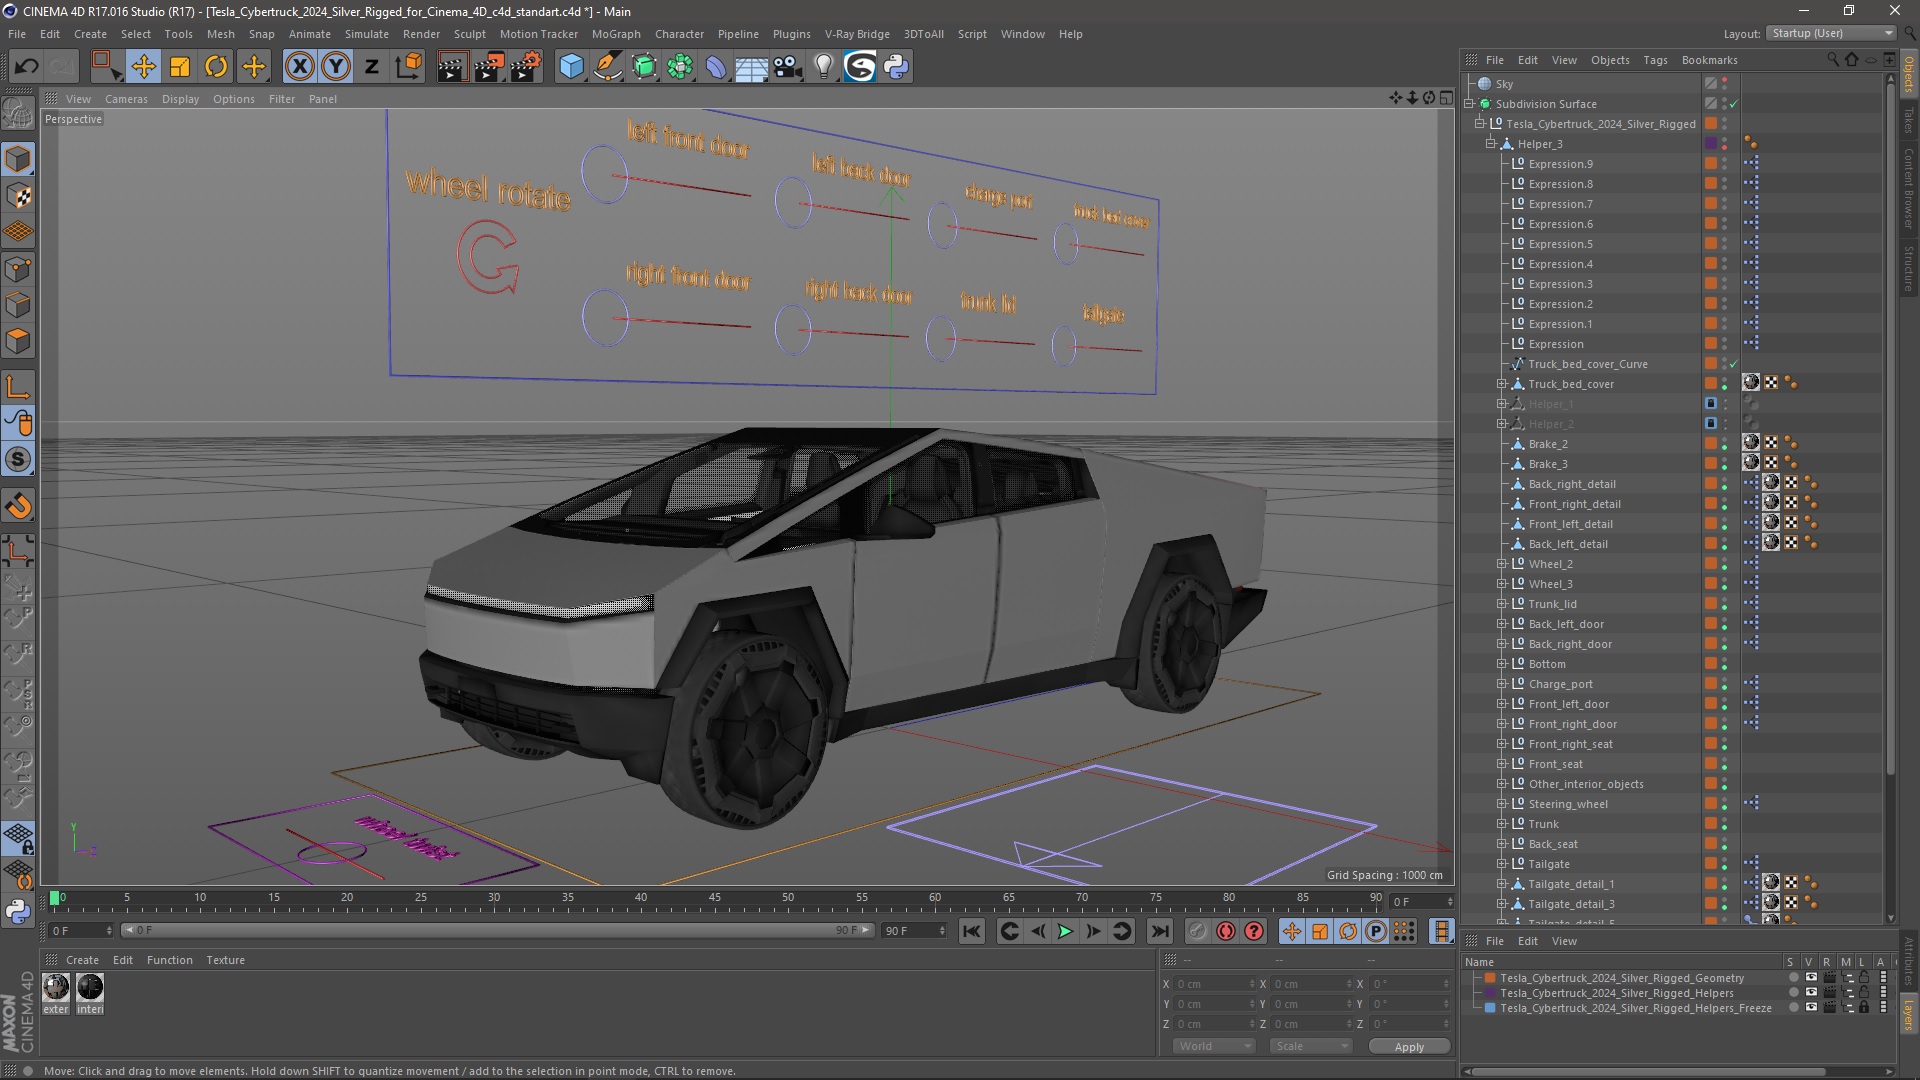
Task: Expand the Steering_wheel tree node
Action: coord(1501,804)
